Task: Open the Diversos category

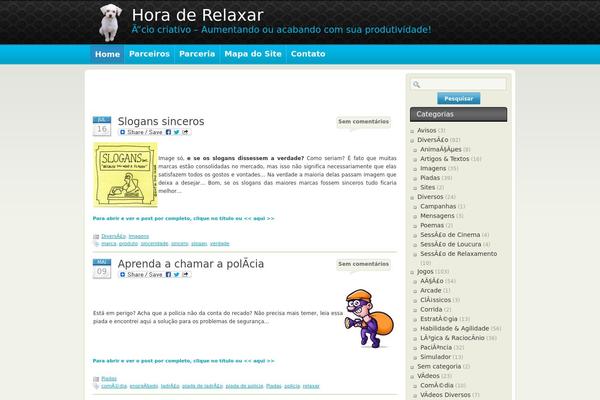Action: click(430, 197)
